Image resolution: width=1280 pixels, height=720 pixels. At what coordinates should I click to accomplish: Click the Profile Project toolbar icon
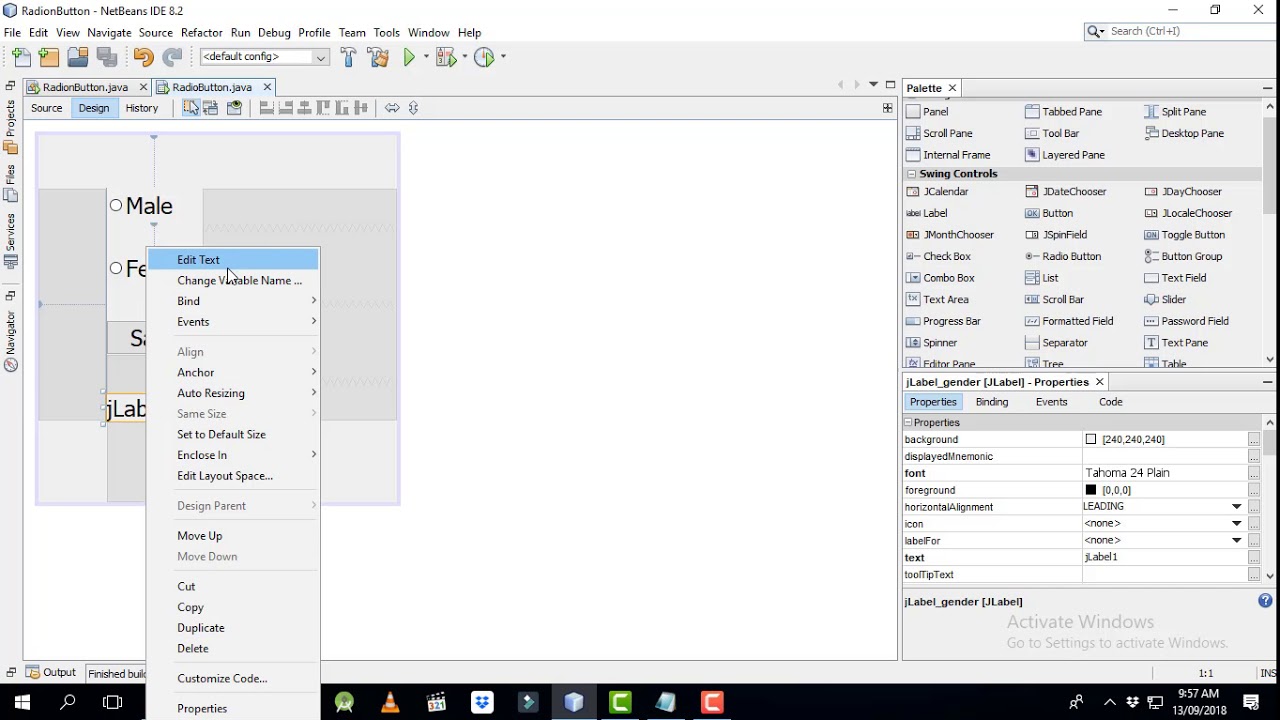click(484, 57)
